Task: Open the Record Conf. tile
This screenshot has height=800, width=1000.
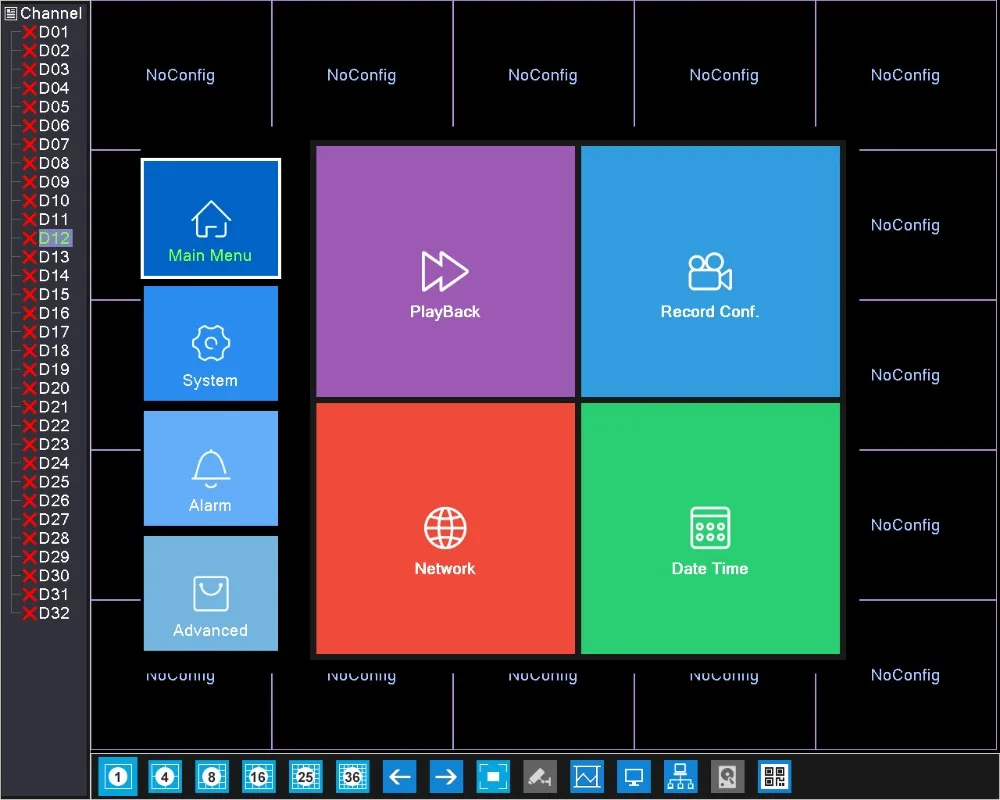Action: 710,271
